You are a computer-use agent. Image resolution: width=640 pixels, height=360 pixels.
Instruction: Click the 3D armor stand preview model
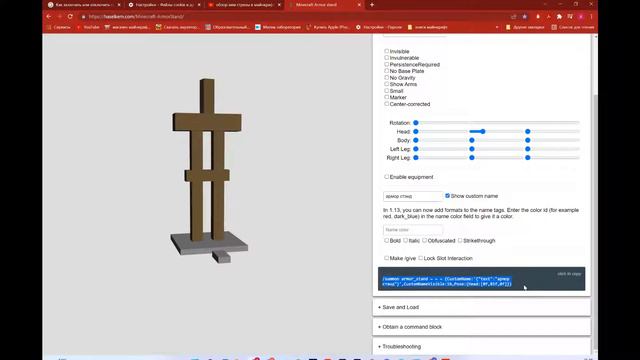coord(209,171)
